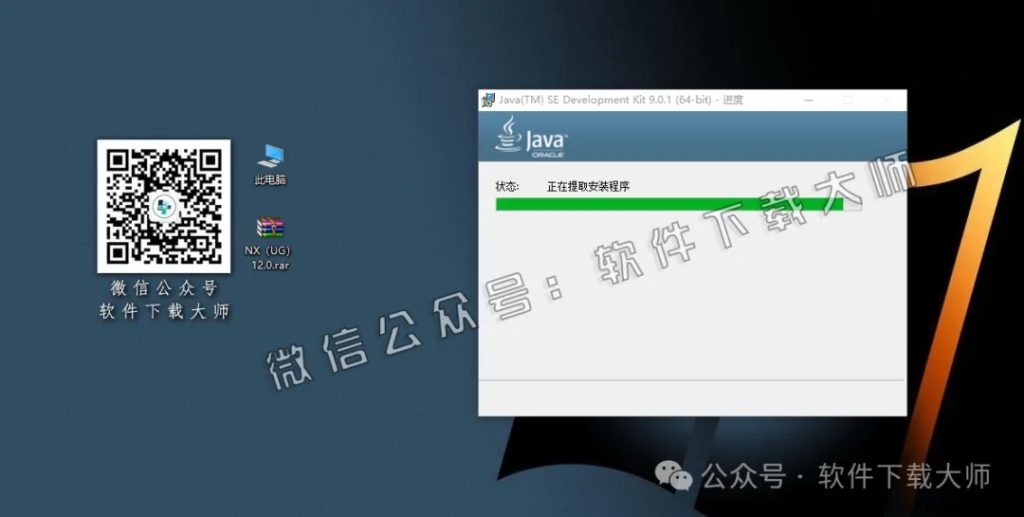This screenshot has height=517, width=1024.
Task: Minimize the Java installer window
Action: (809, 100)
